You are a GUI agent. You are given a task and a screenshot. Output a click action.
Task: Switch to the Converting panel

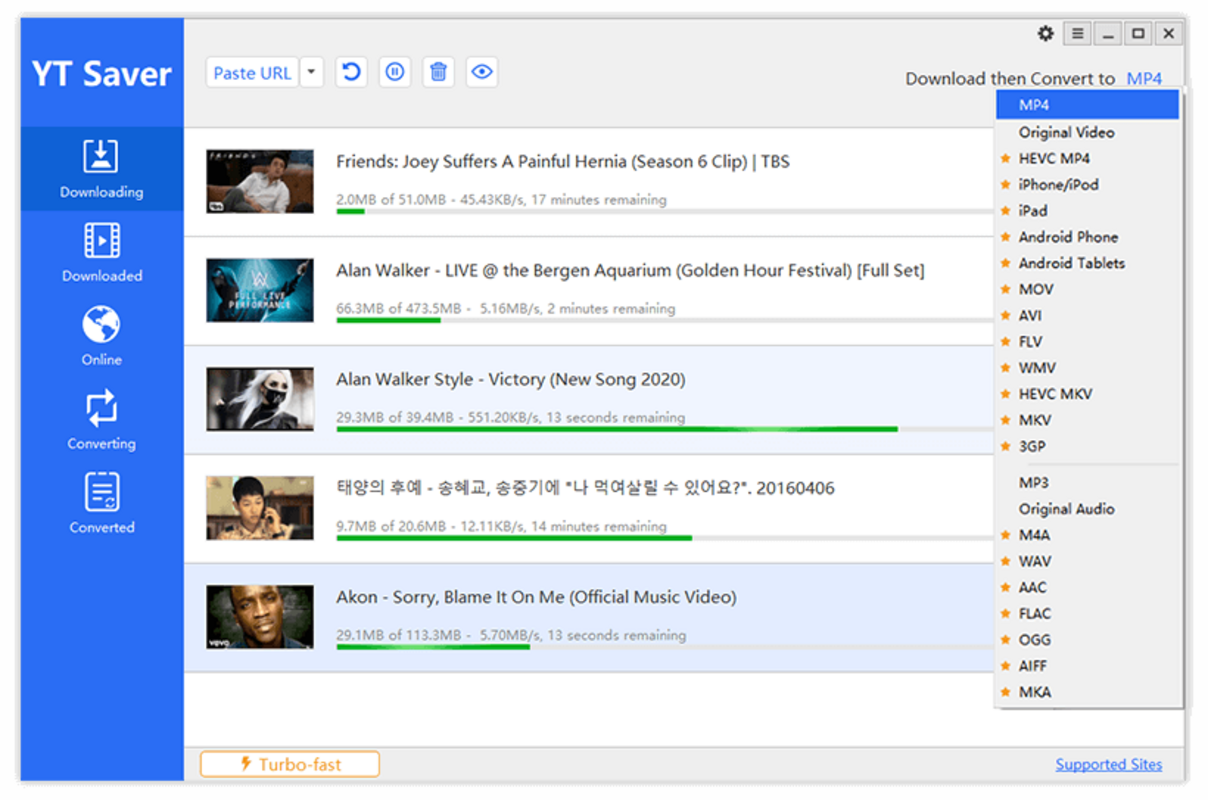(101, 420)
